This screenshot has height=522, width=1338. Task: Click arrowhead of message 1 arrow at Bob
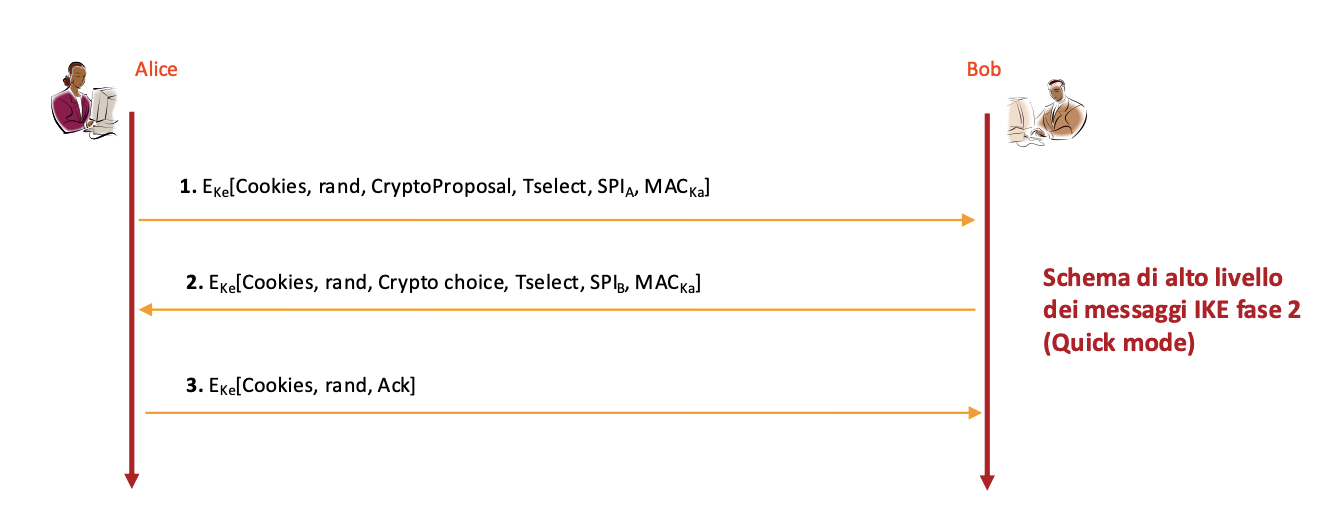click(x=968, y=220)
